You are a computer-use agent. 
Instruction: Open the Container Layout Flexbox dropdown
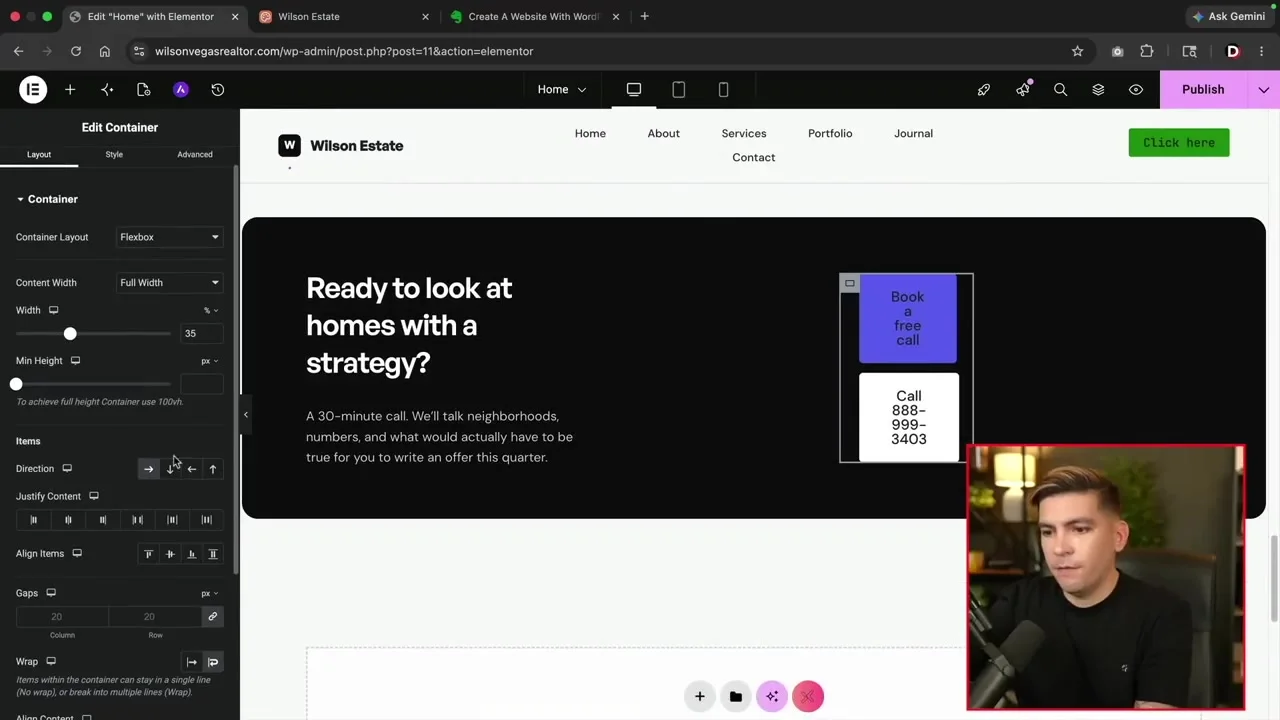pyautogui.click(x=169, y=237)
